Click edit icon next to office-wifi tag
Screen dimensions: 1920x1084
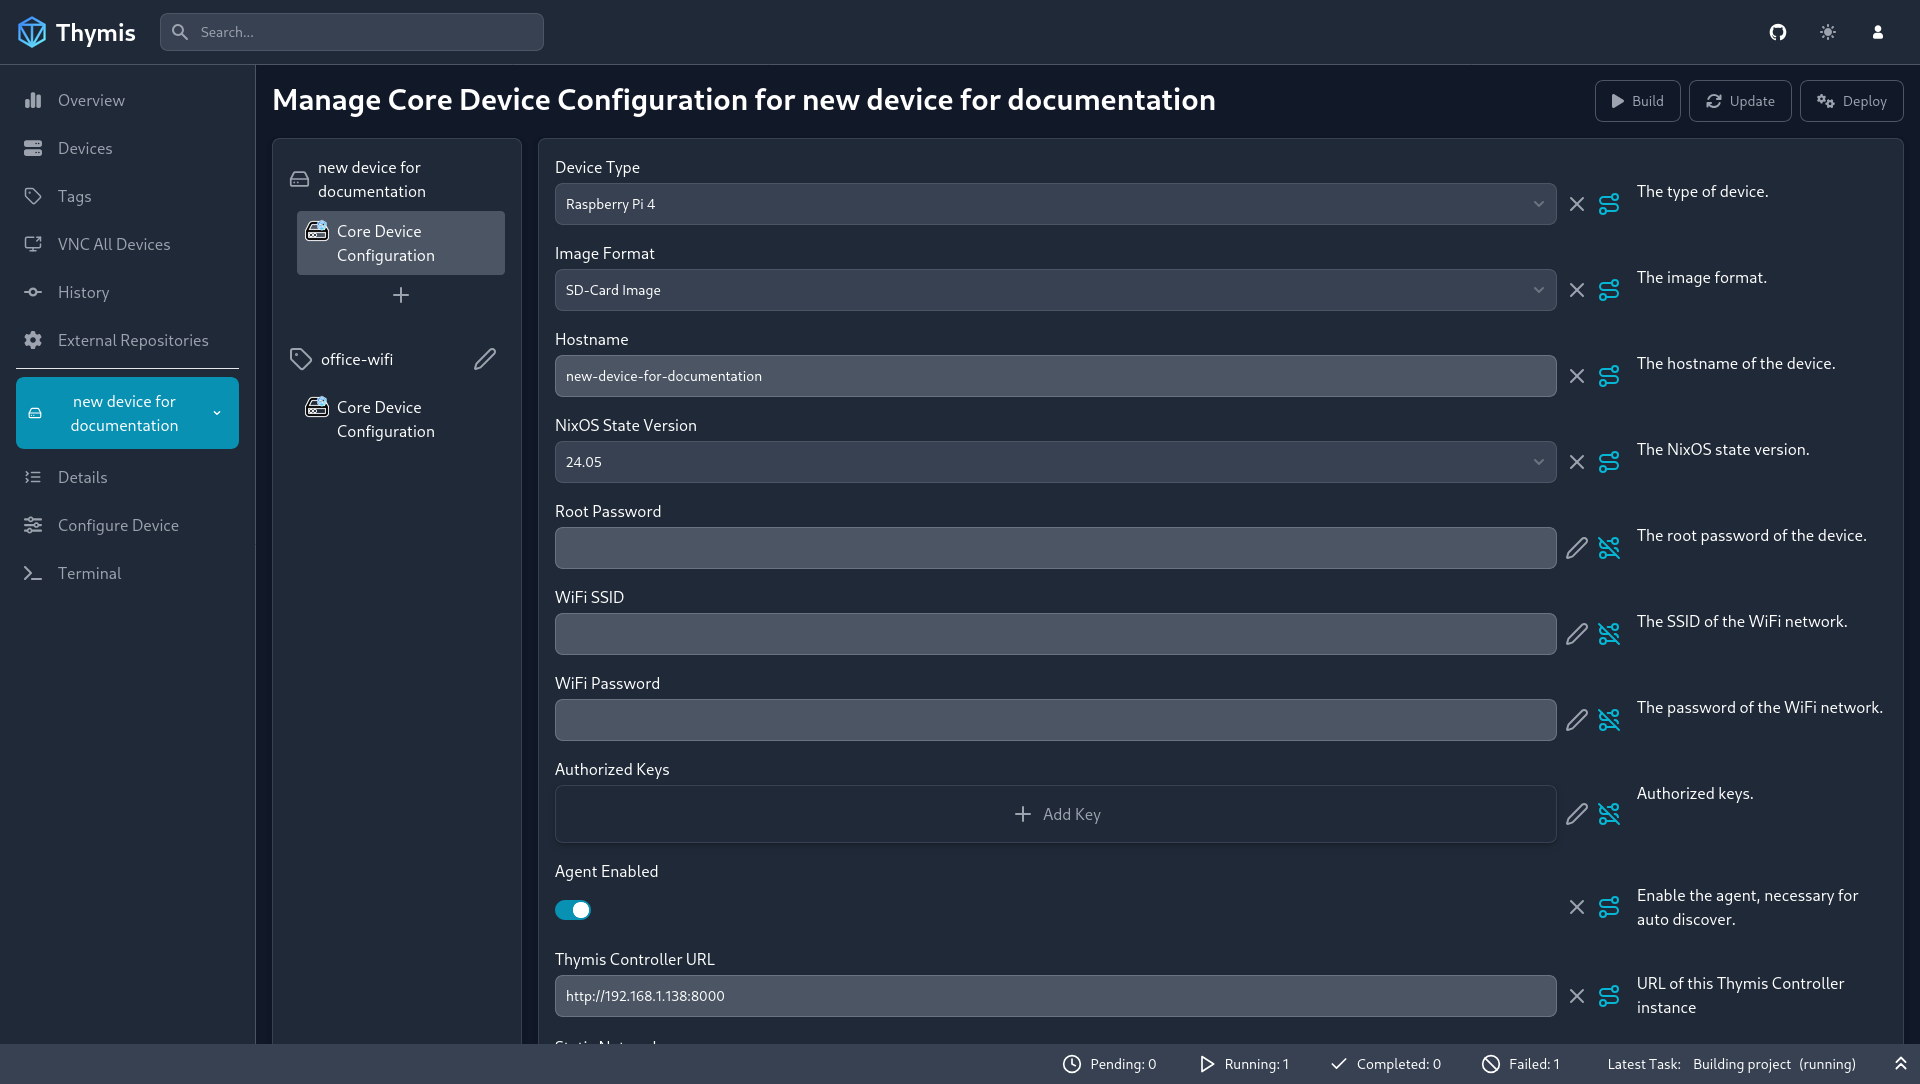coord(485,357)
